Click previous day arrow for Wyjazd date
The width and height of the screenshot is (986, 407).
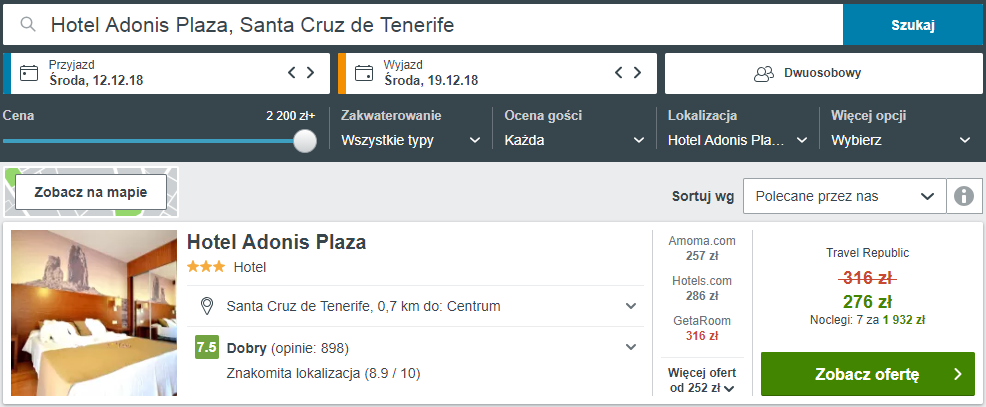click(620, 72)
